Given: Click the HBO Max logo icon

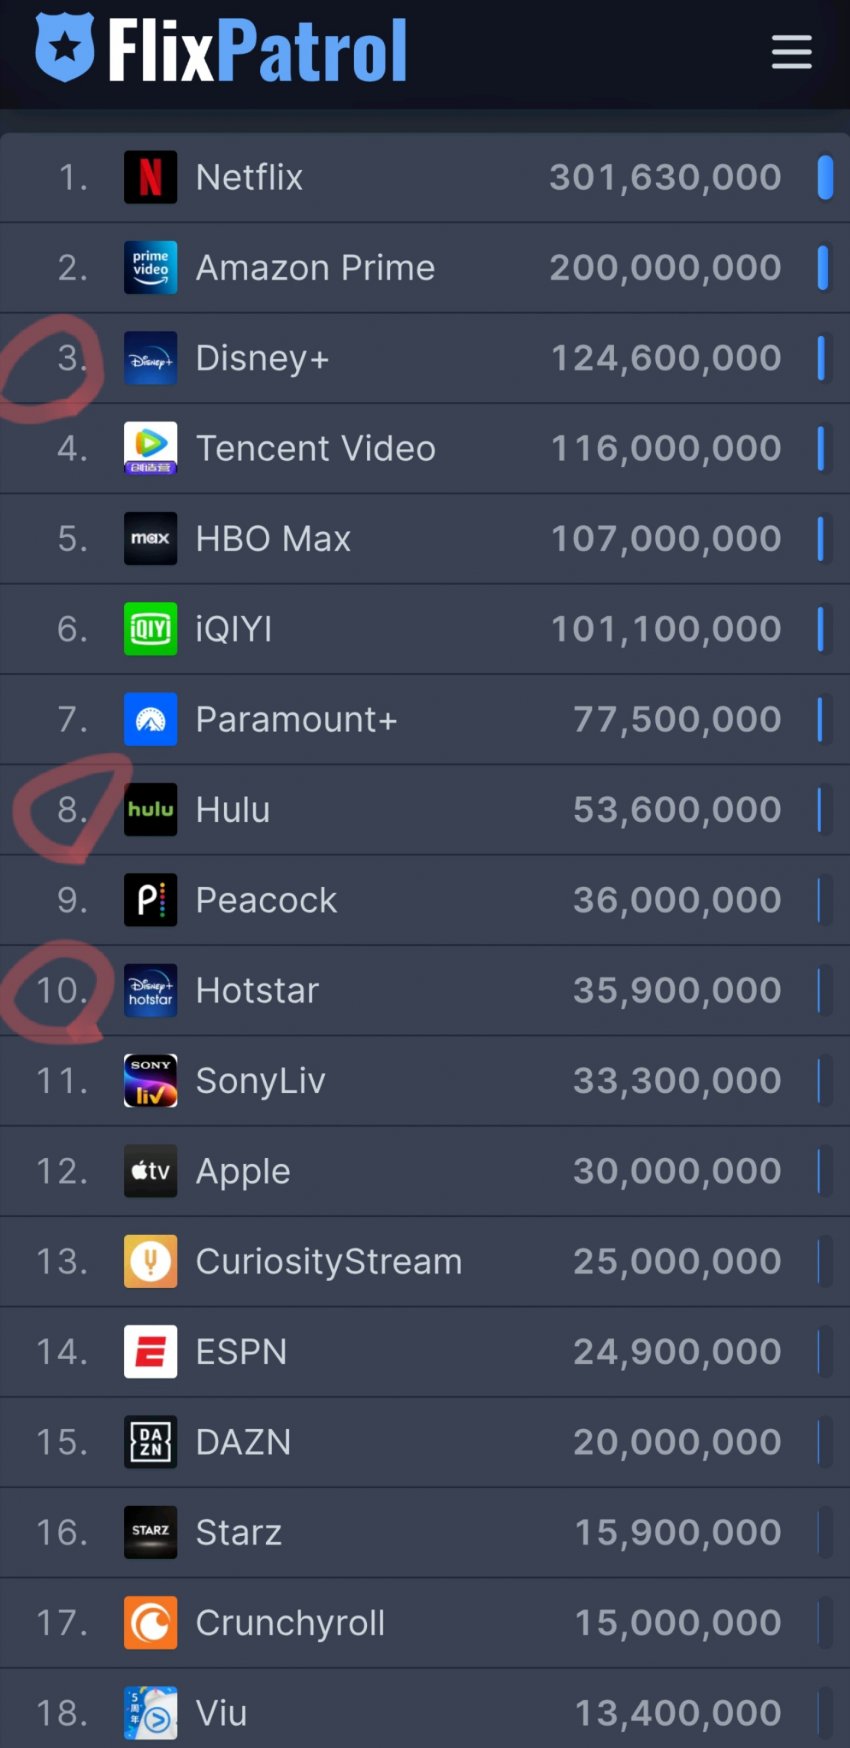Looking at the screenshot, I should click(150, 538).
